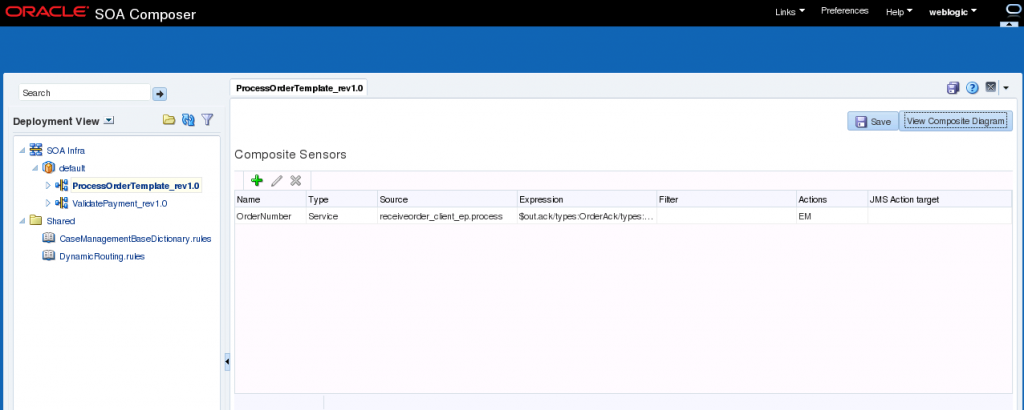Click the Save button
Screen dimensions: 1024x410
(872, 121)
